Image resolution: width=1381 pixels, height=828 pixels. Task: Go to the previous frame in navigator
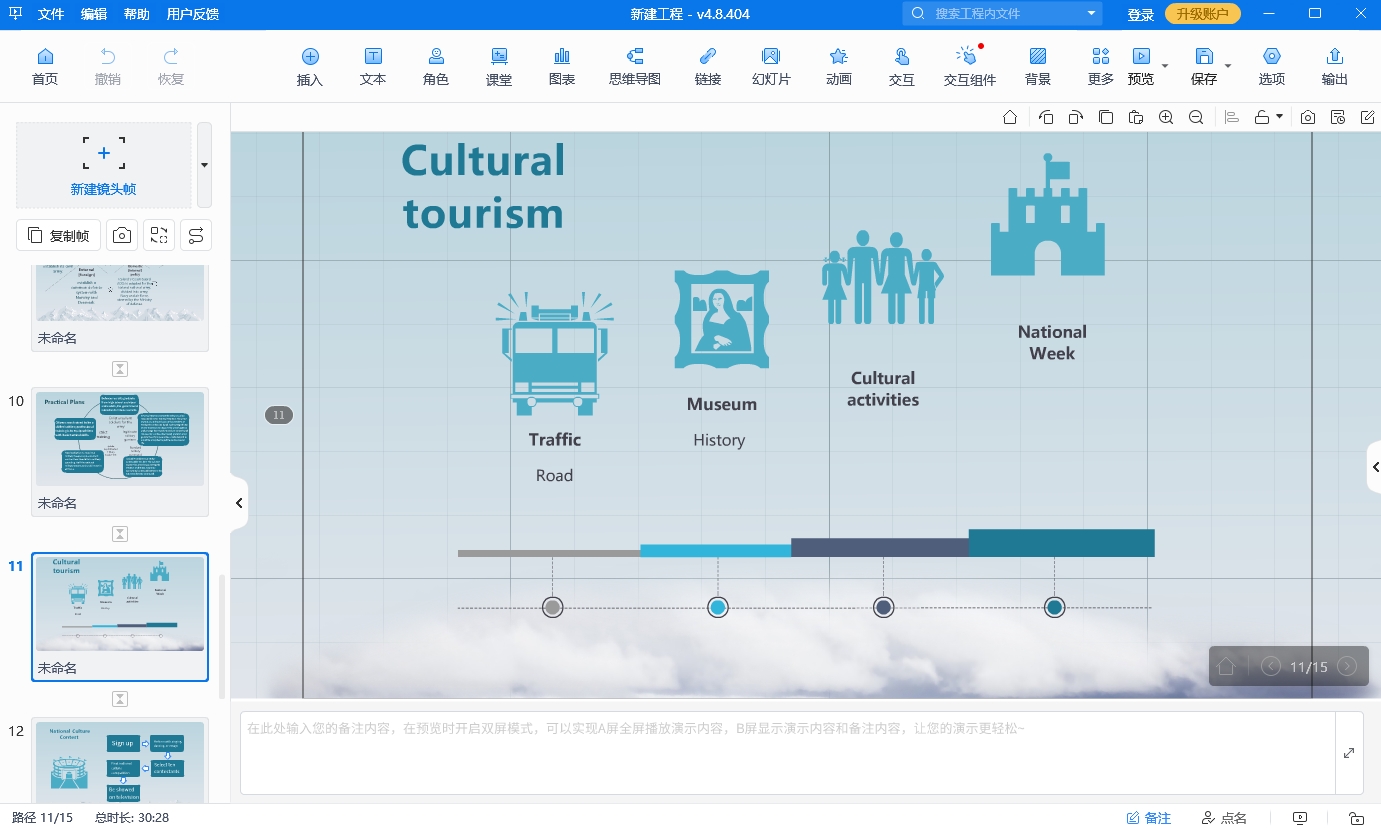[1271, 666]
